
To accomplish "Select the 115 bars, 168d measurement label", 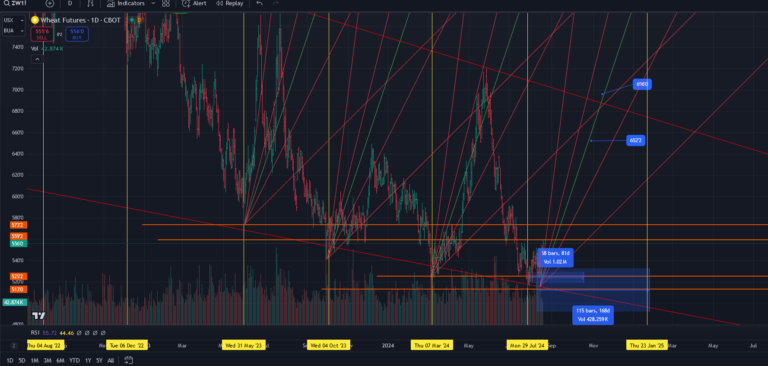I will (593, 315).
